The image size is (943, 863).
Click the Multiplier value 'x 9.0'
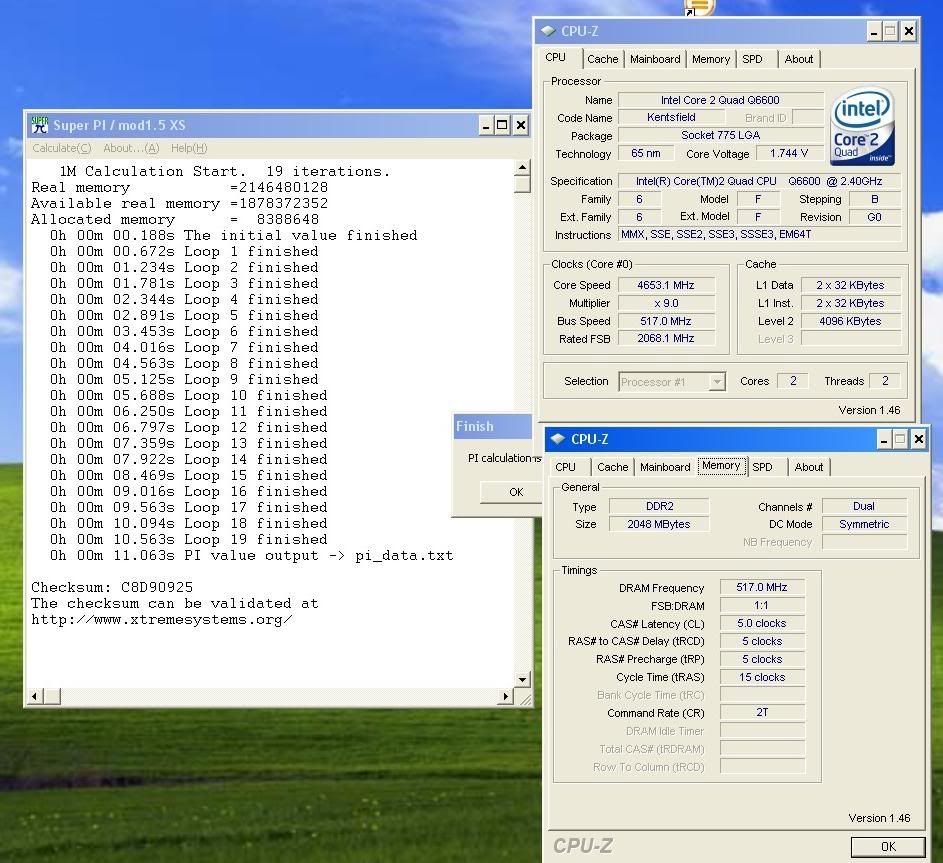pos(666,303)
